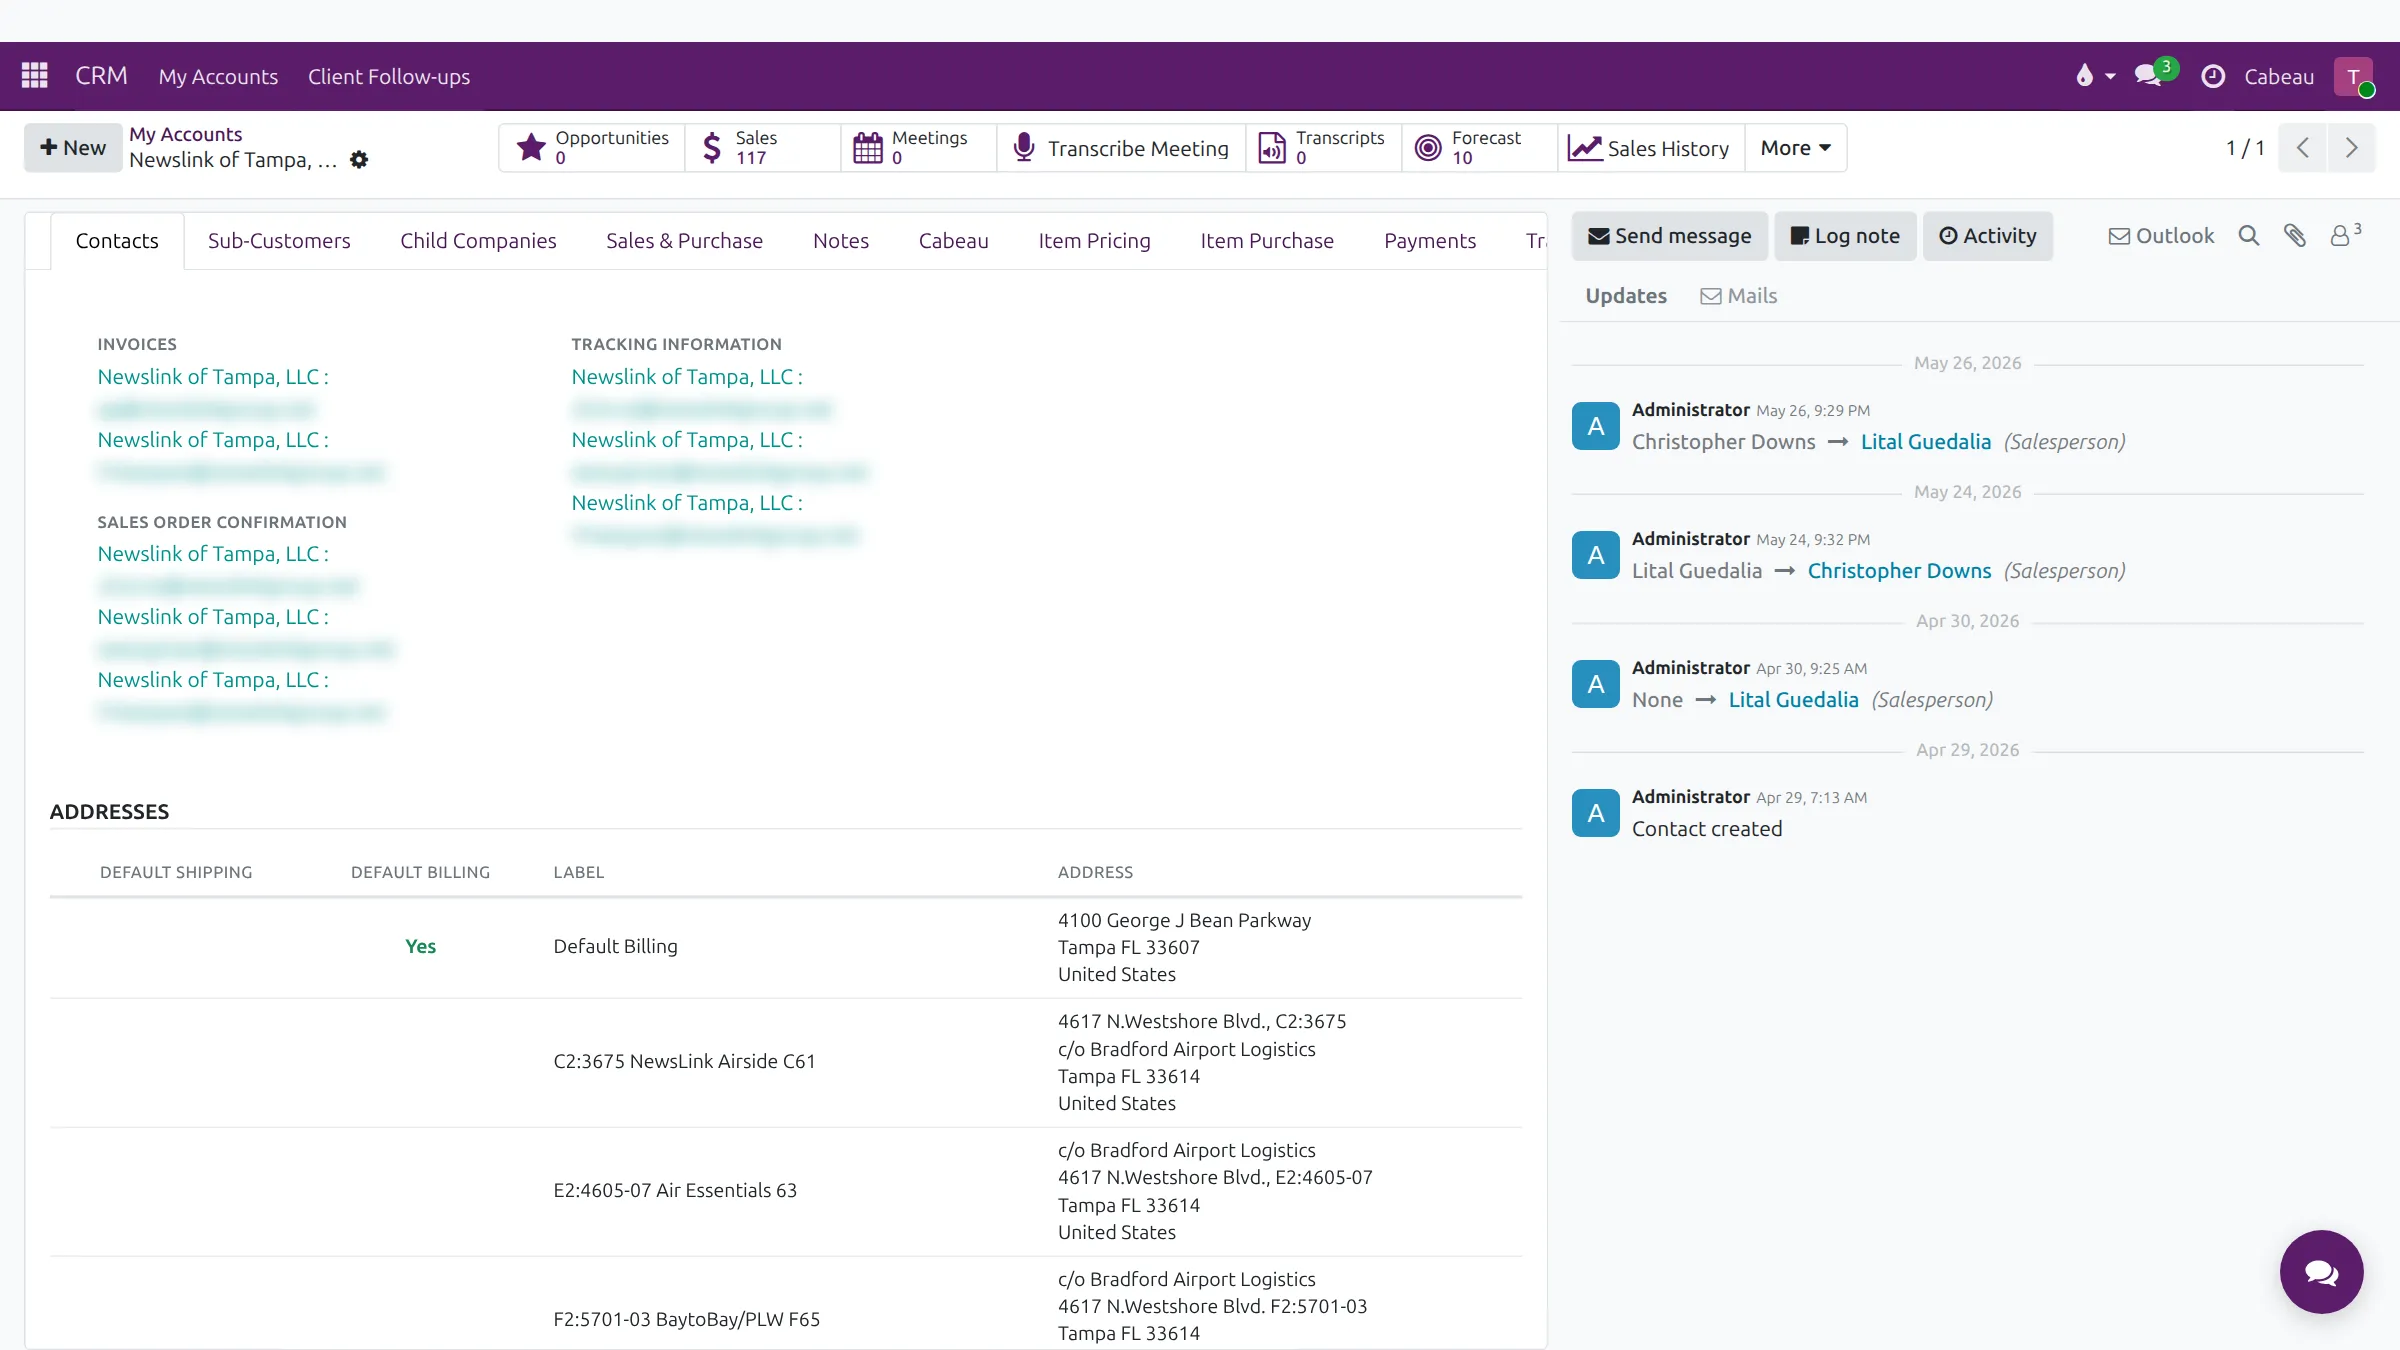This screenshot has height=1350, width=2400.
Task: Open Outlook button in chatter
Action: (x=2161, y=236)
